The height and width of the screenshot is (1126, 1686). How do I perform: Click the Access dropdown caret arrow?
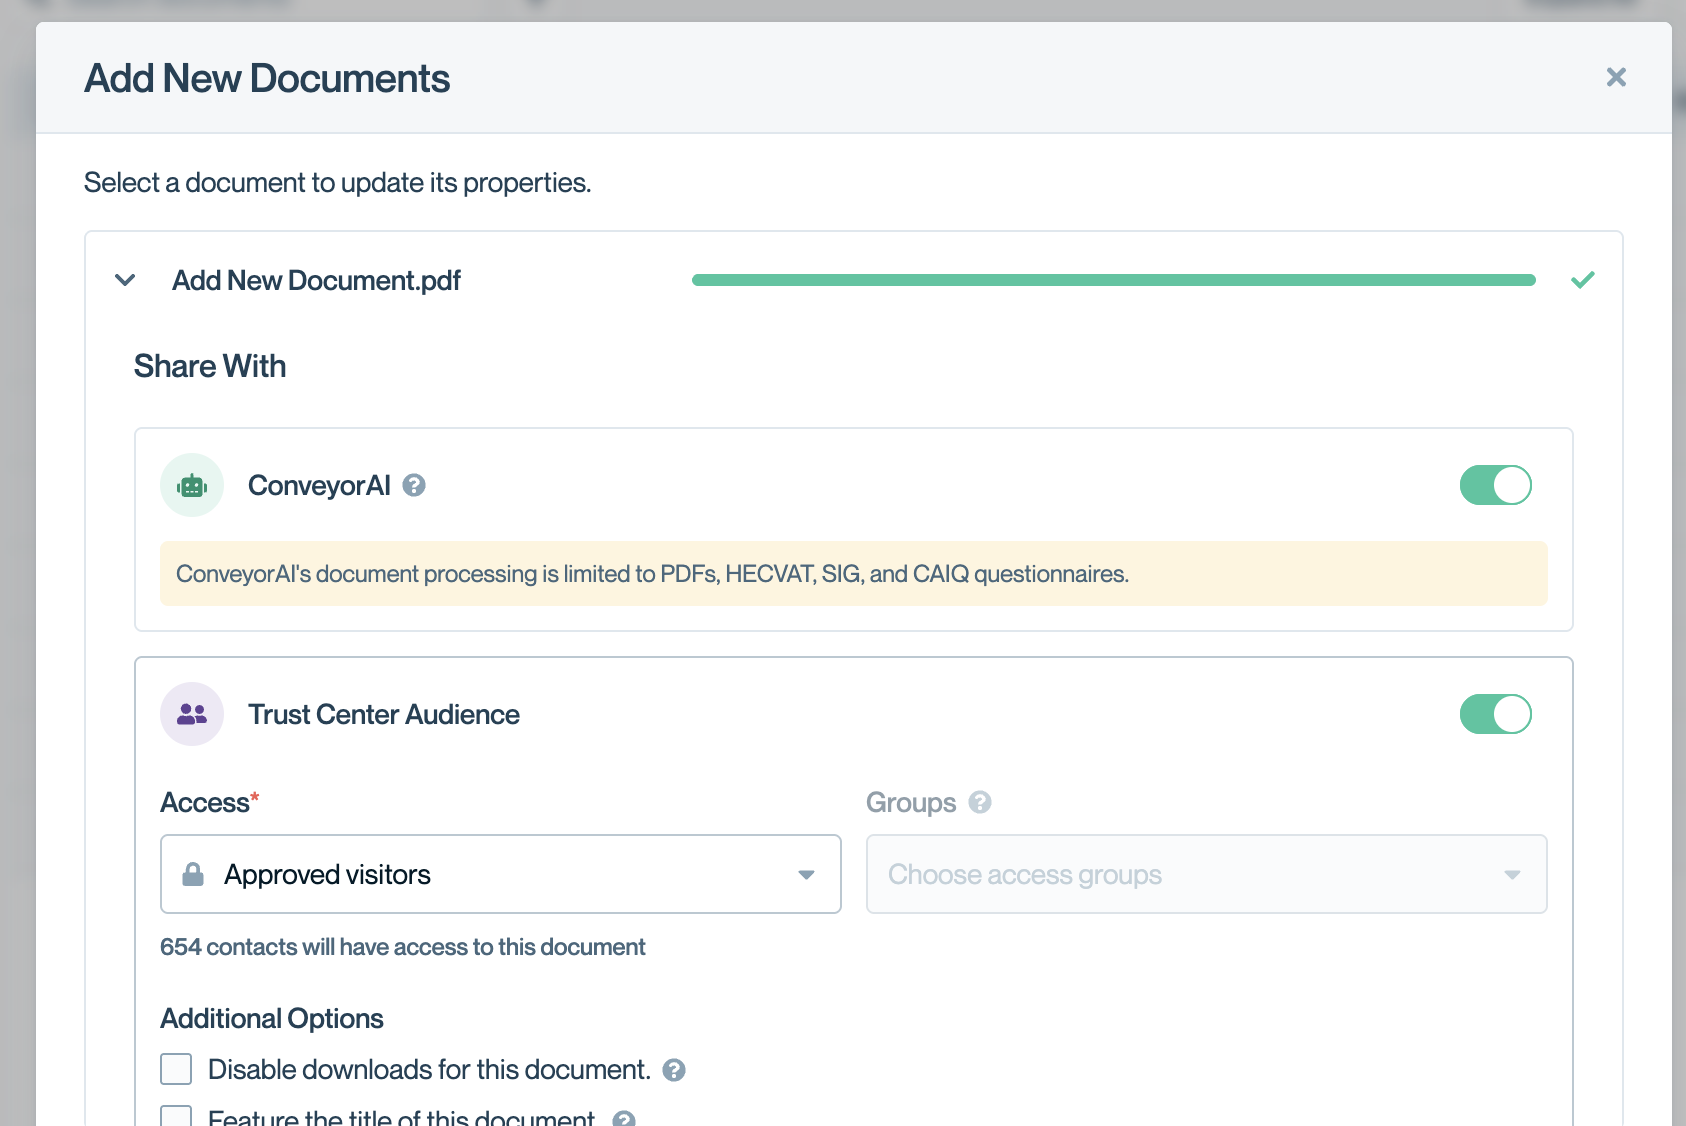pyautogui.click(x=806, y=875)
